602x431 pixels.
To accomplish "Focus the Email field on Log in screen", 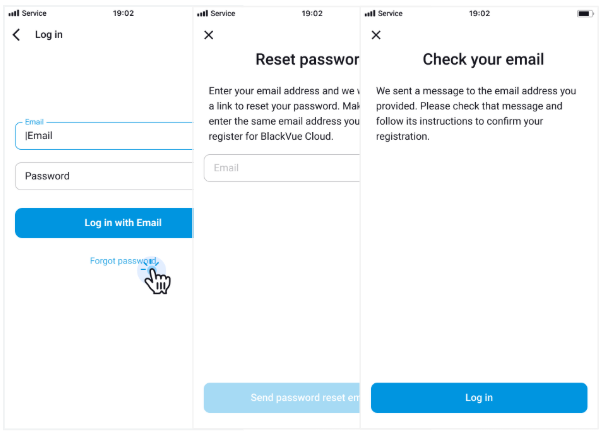I will (105, 136).
